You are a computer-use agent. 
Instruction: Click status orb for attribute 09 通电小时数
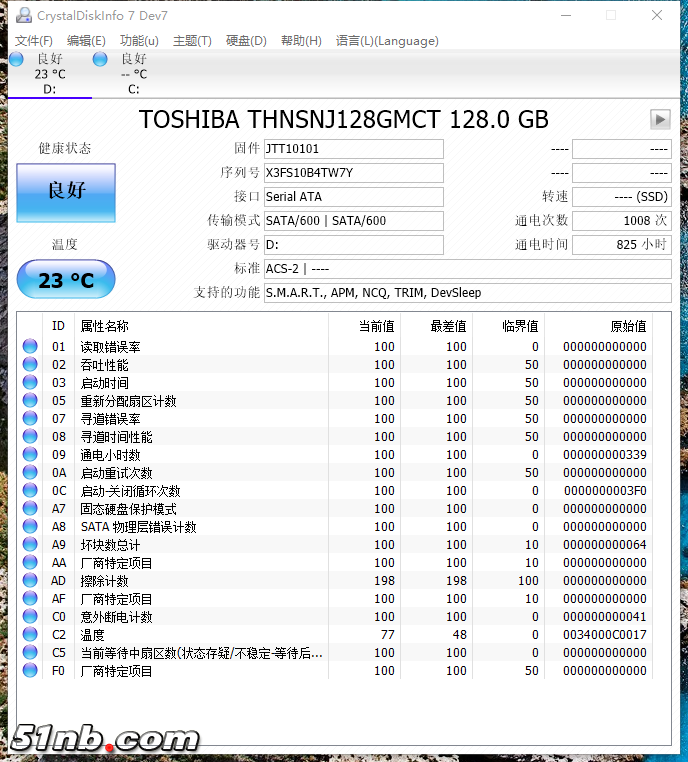click(30, 455)
